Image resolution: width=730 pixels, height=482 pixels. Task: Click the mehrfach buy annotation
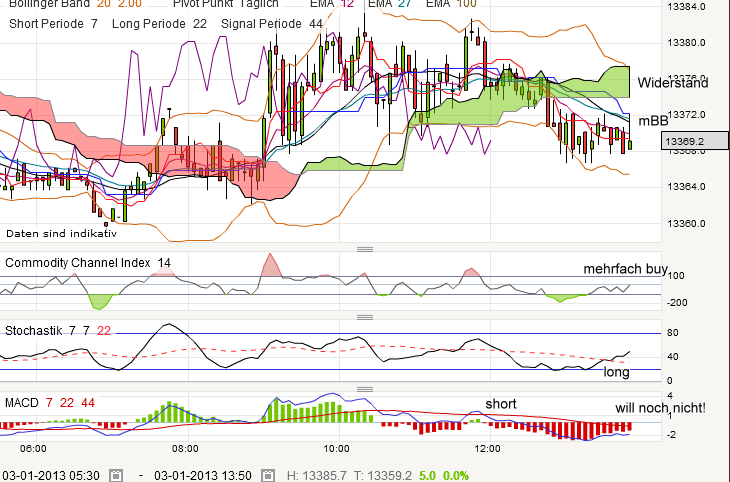coord(625,269)
